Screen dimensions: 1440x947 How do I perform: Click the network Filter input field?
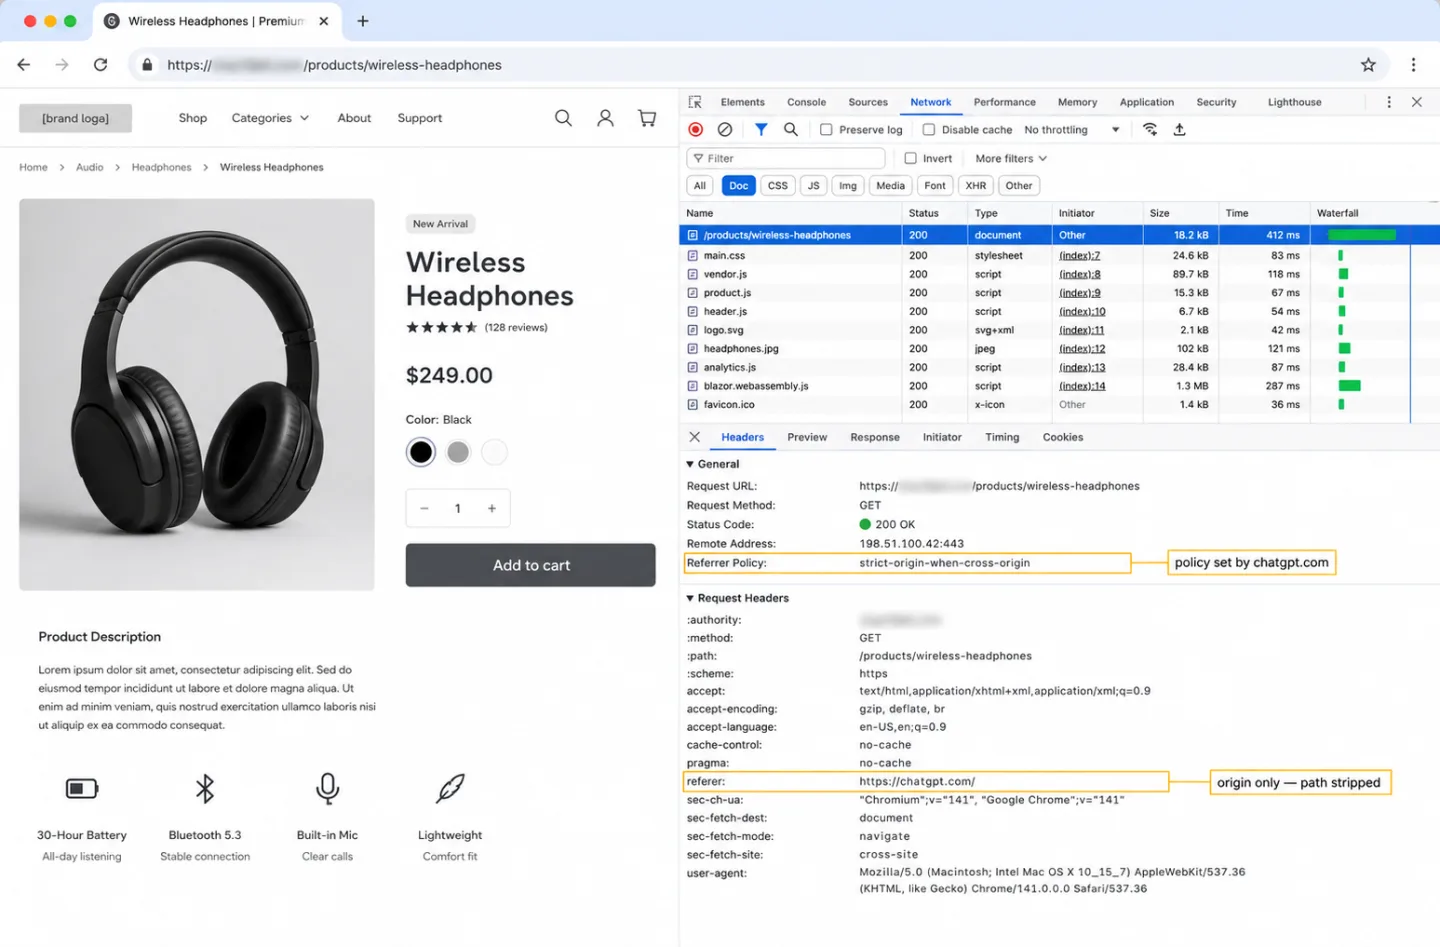tap(786, 158)
